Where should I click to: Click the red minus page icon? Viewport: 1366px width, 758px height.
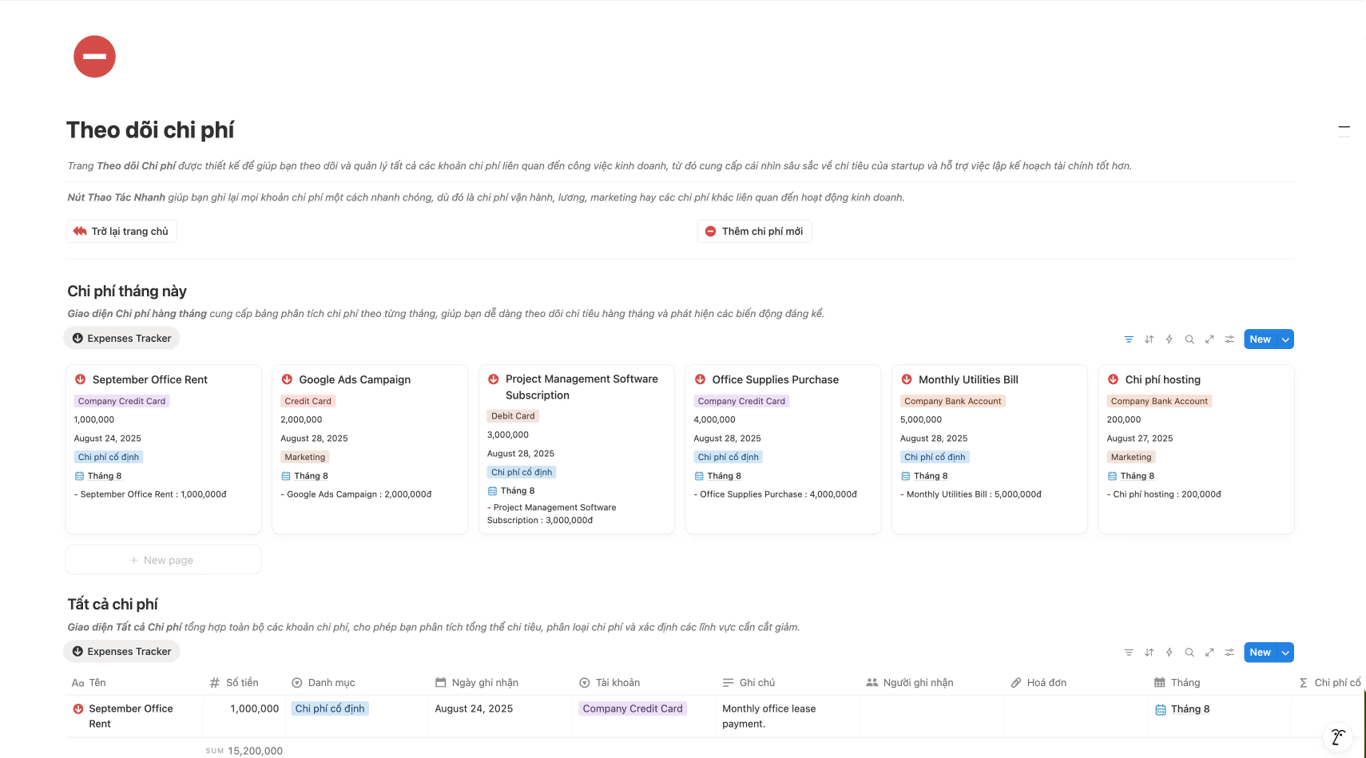pos(94,56)
